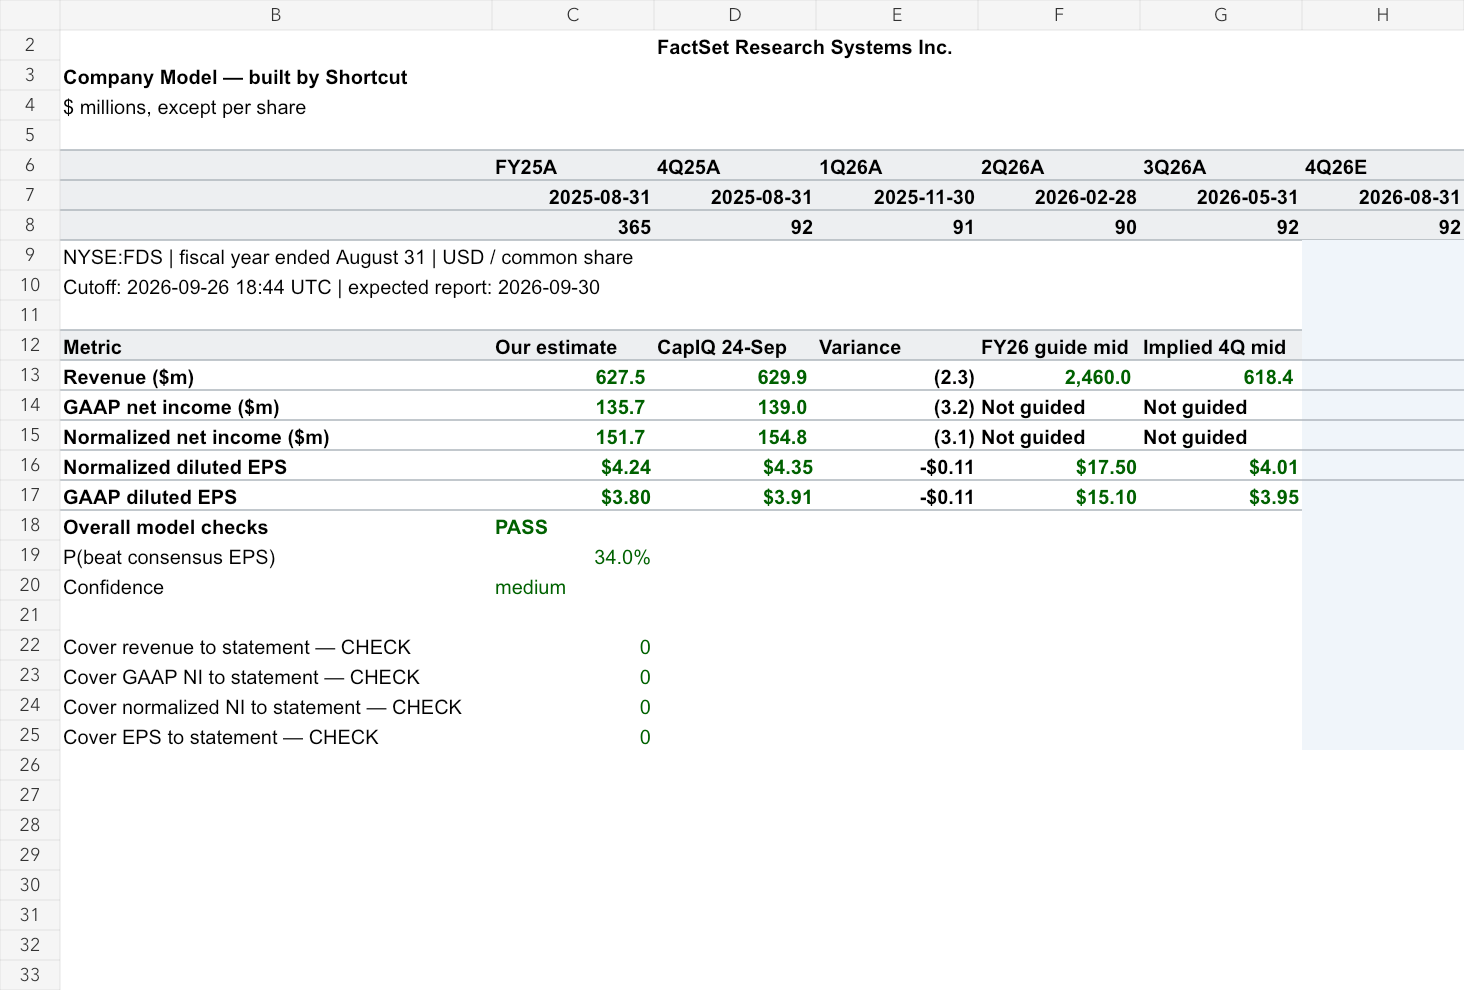Click 'Cover normalized NI to statement — CHECK' label

coord(262,707)
